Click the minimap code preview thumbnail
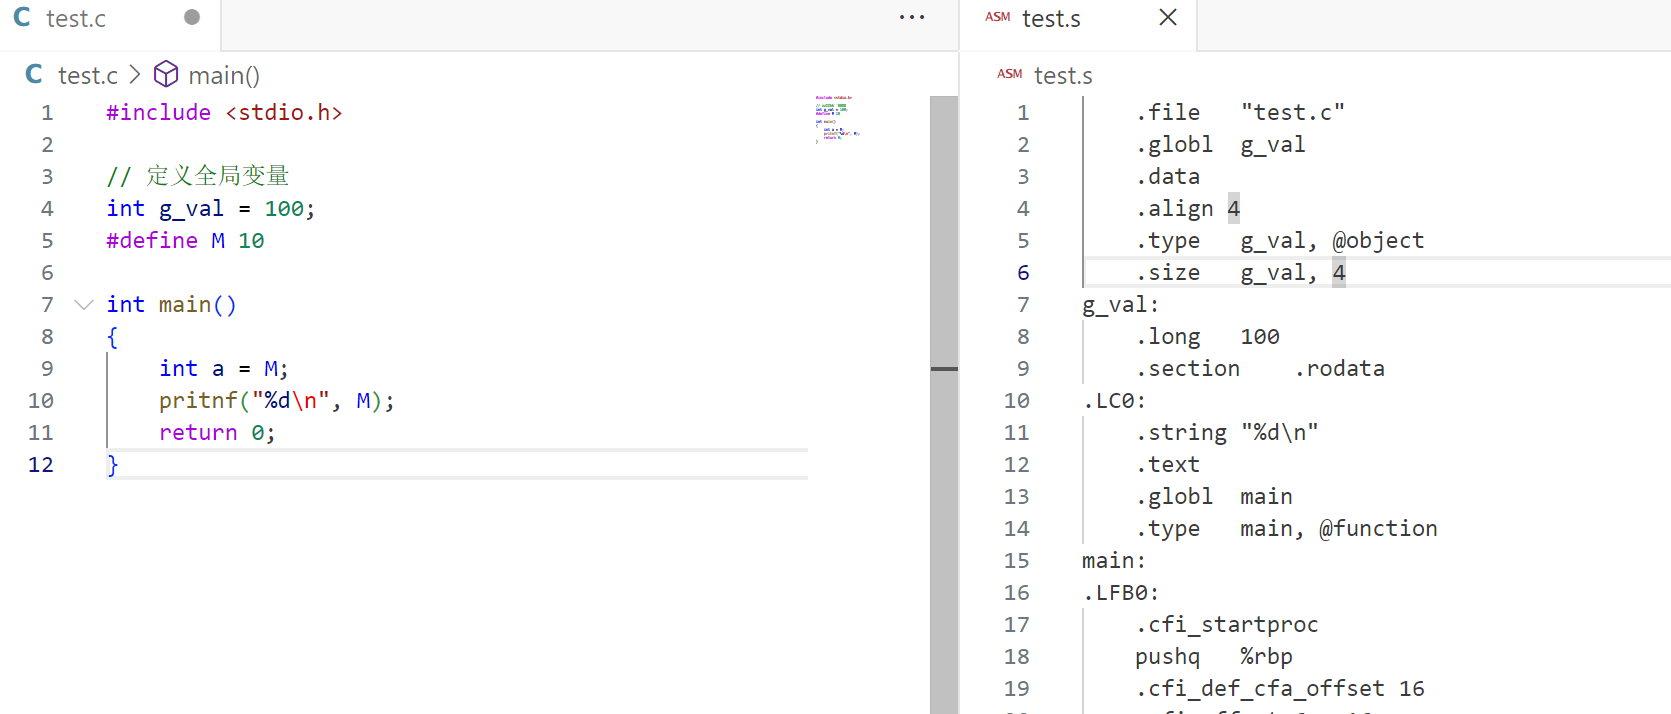Screen dimensions: 1671x714 pyautogui.click(x=836, y=118)
